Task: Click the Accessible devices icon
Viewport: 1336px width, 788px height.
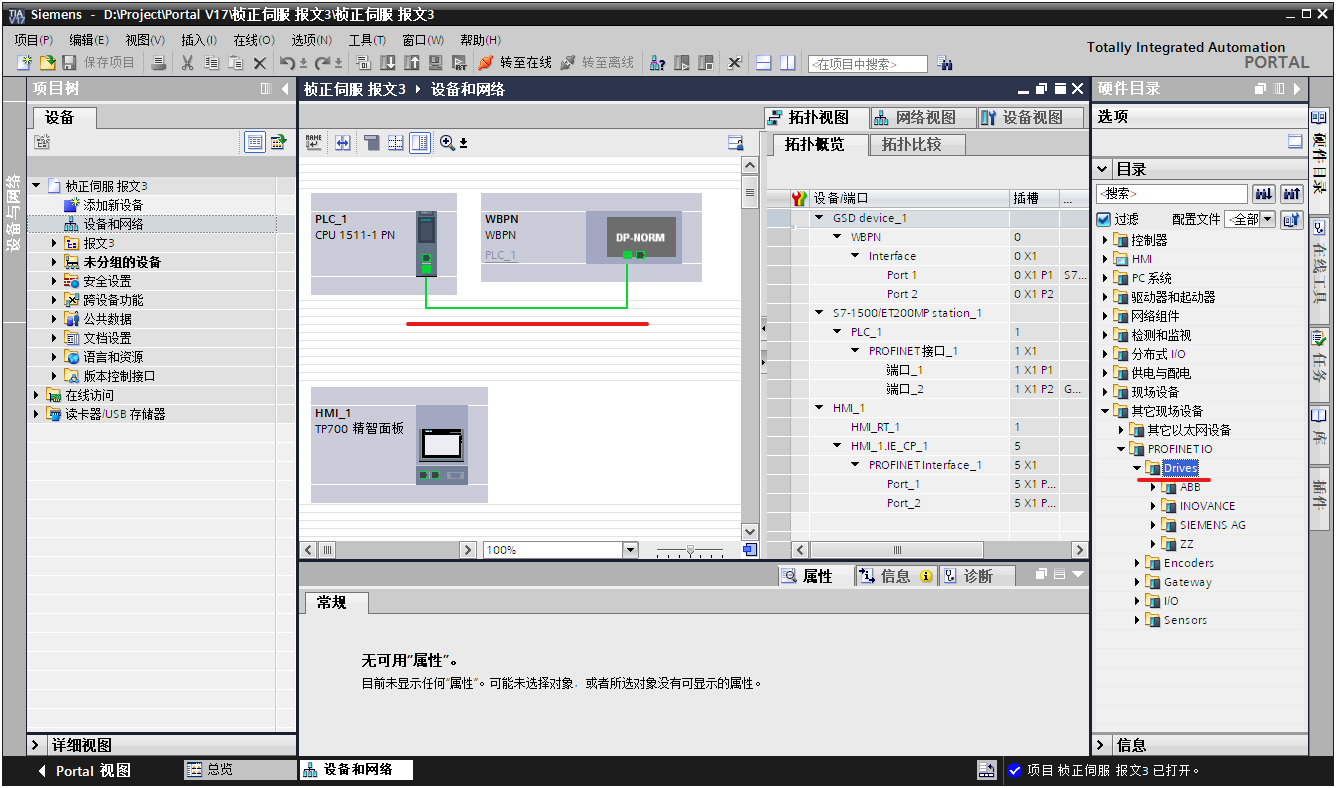Action: (x=657, y=63)
